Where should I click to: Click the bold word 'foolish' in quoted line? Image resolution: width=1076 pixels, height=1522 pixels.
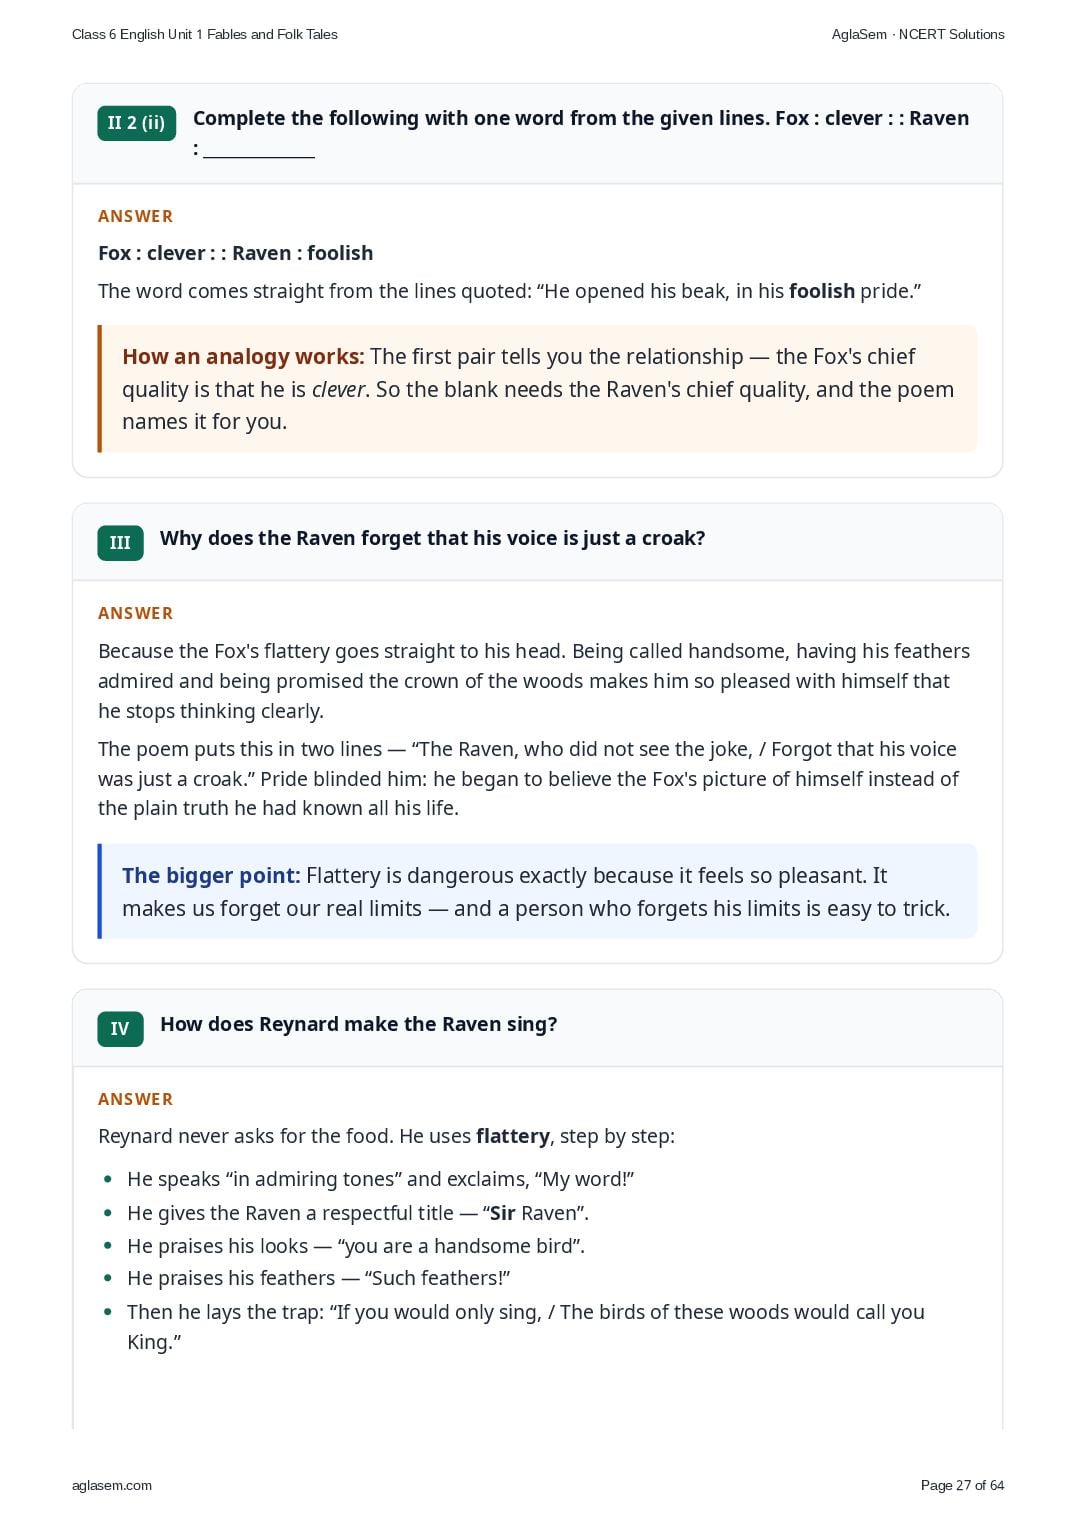[x=822, y=291]
